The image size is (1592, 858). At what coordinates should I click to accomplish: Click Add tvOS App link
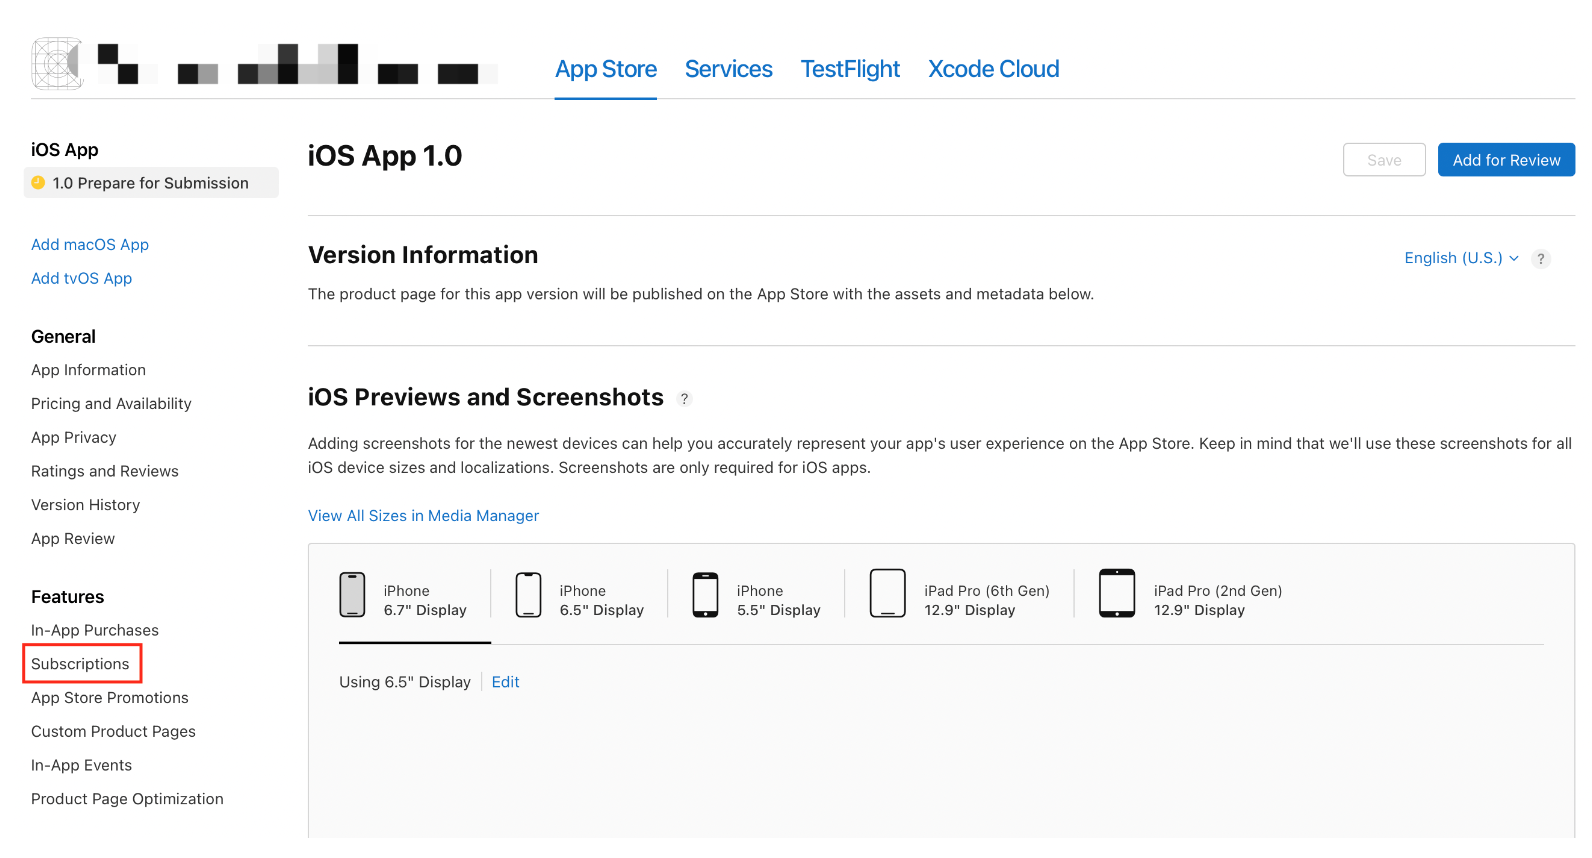pyautogui.click(x=81, y=279)
